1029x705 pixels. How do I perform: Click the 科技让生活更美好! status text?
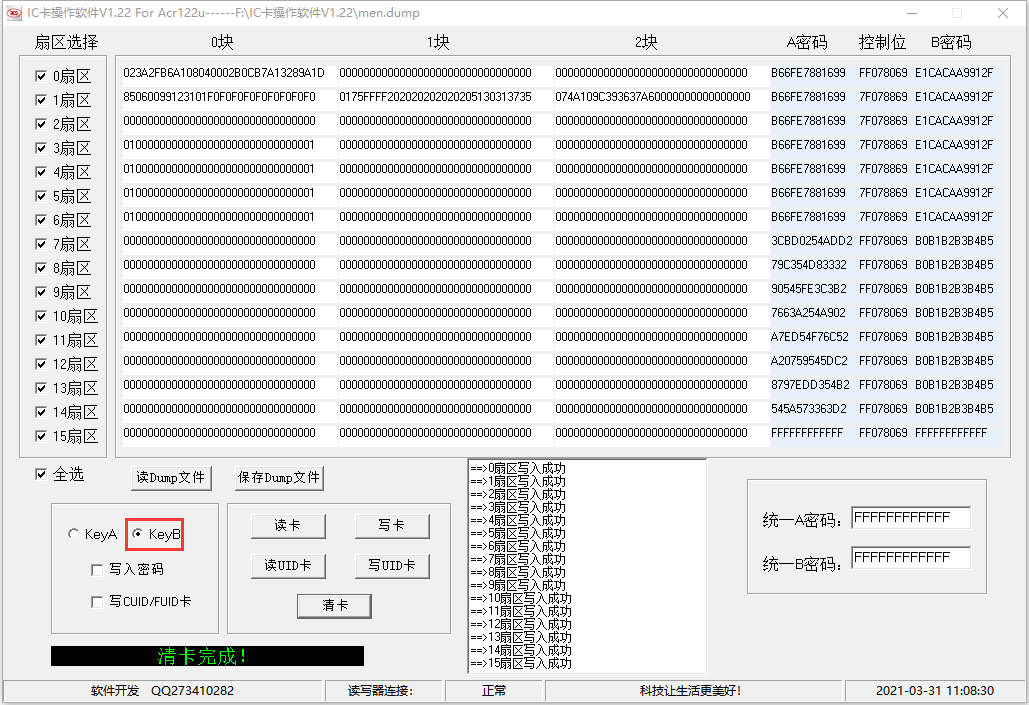point(690,691)
